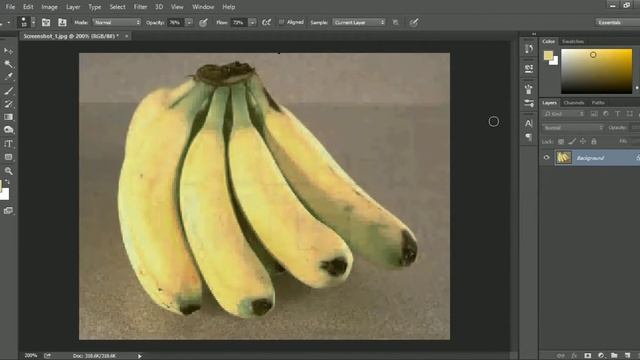Open the Select menu

pos(118,7)
